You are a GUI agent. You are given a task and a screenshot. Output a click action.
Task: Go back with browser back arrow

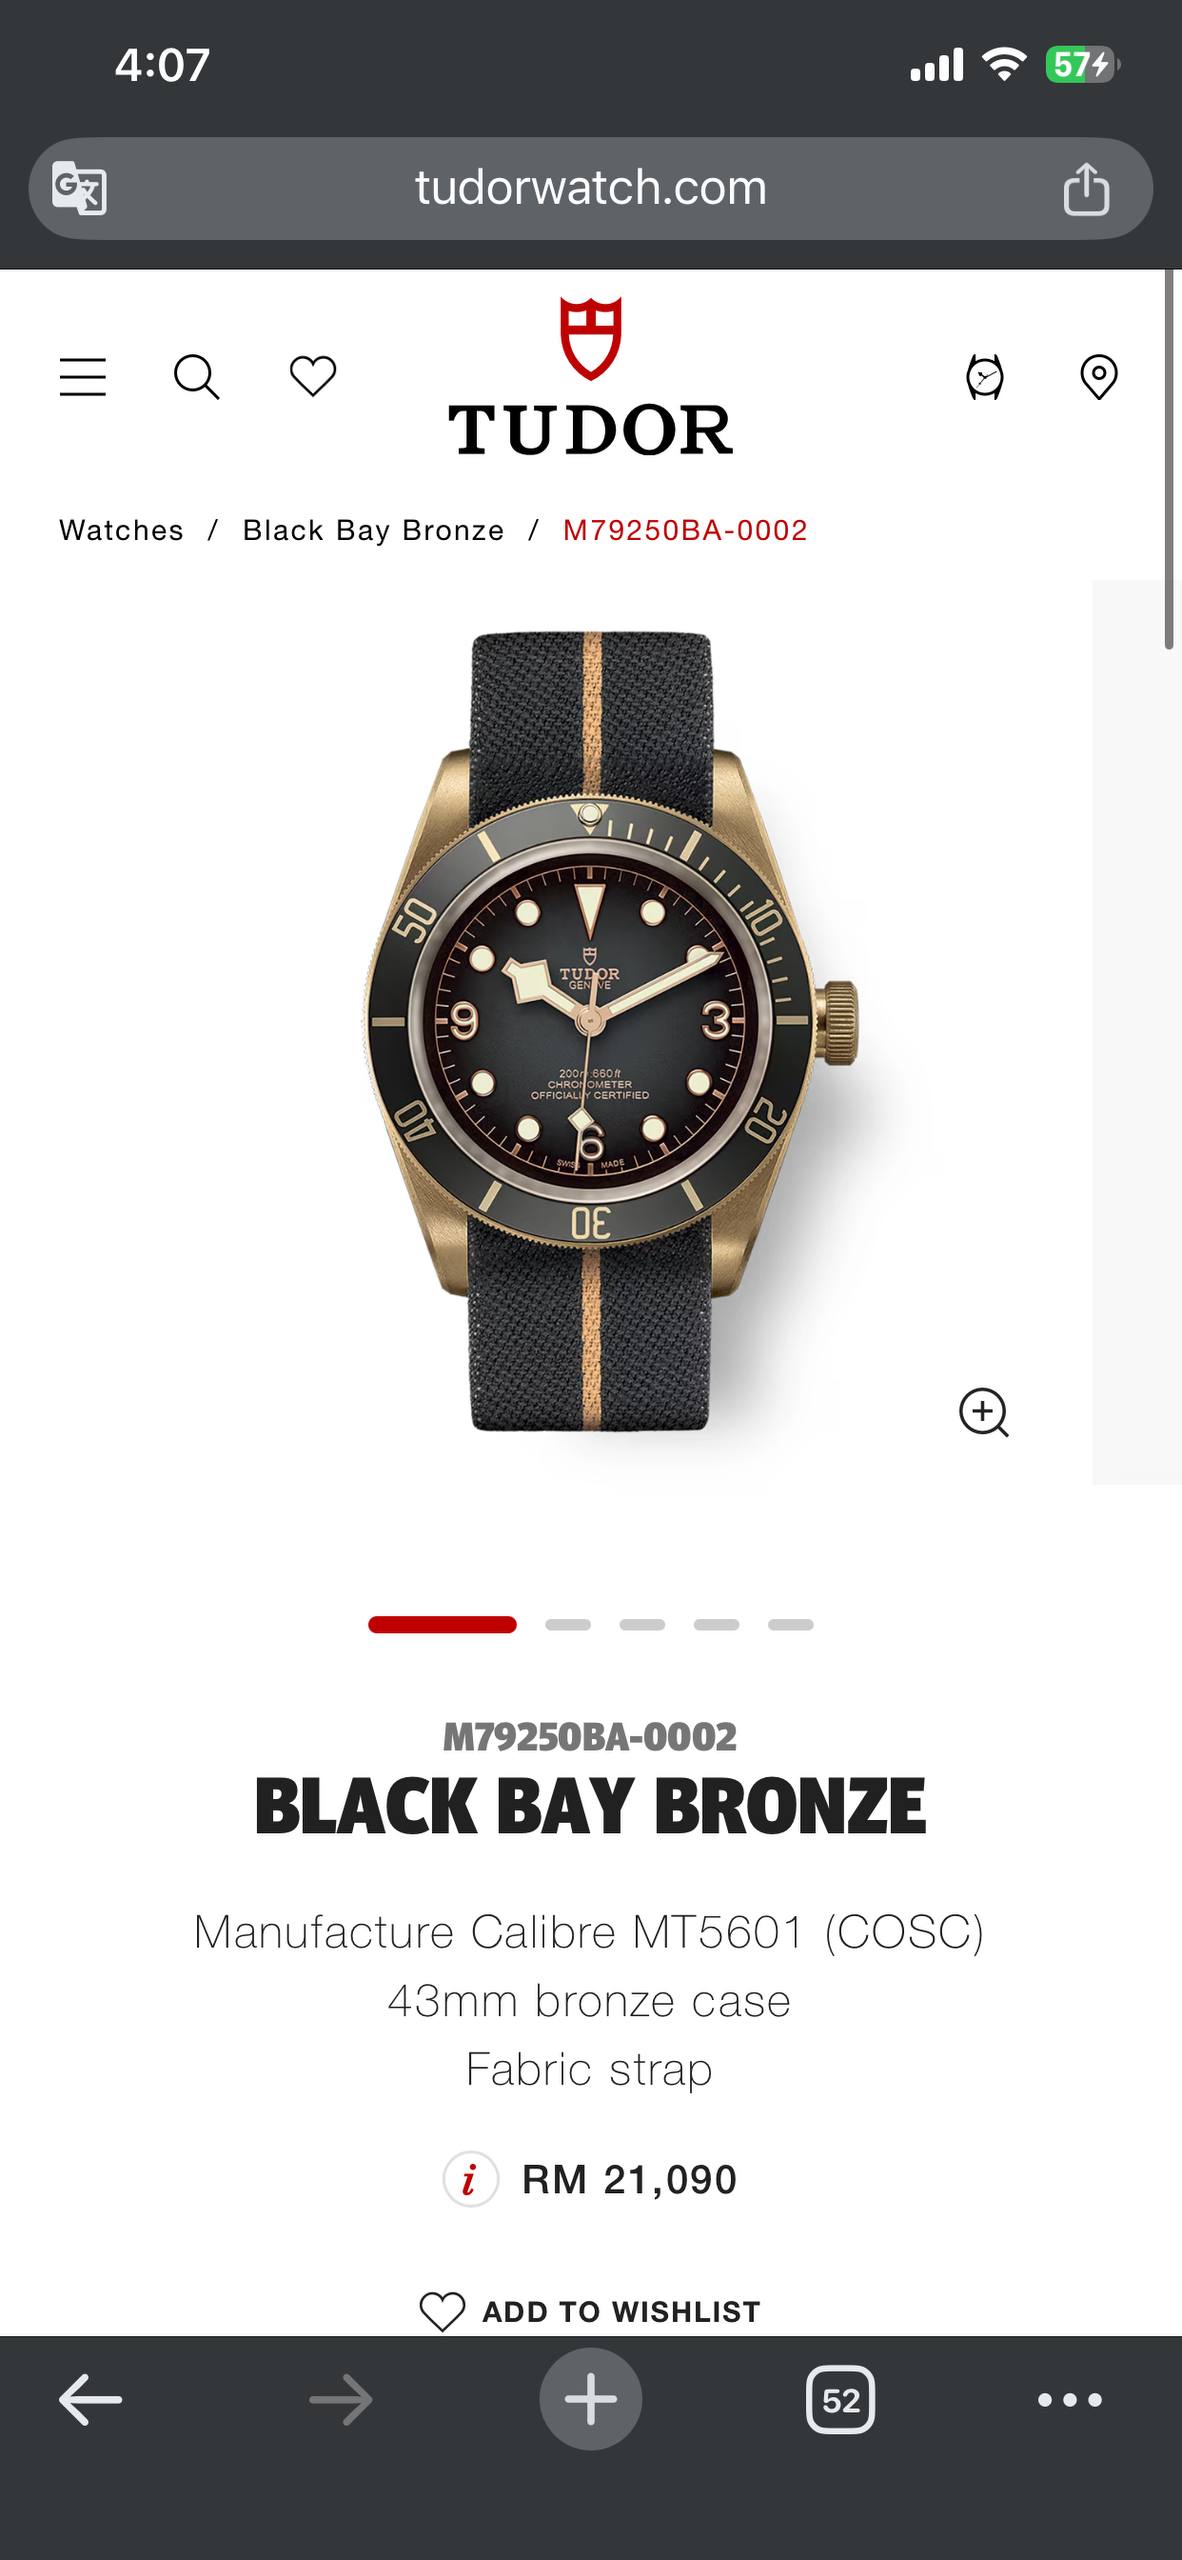click(x=90, y=2399)
